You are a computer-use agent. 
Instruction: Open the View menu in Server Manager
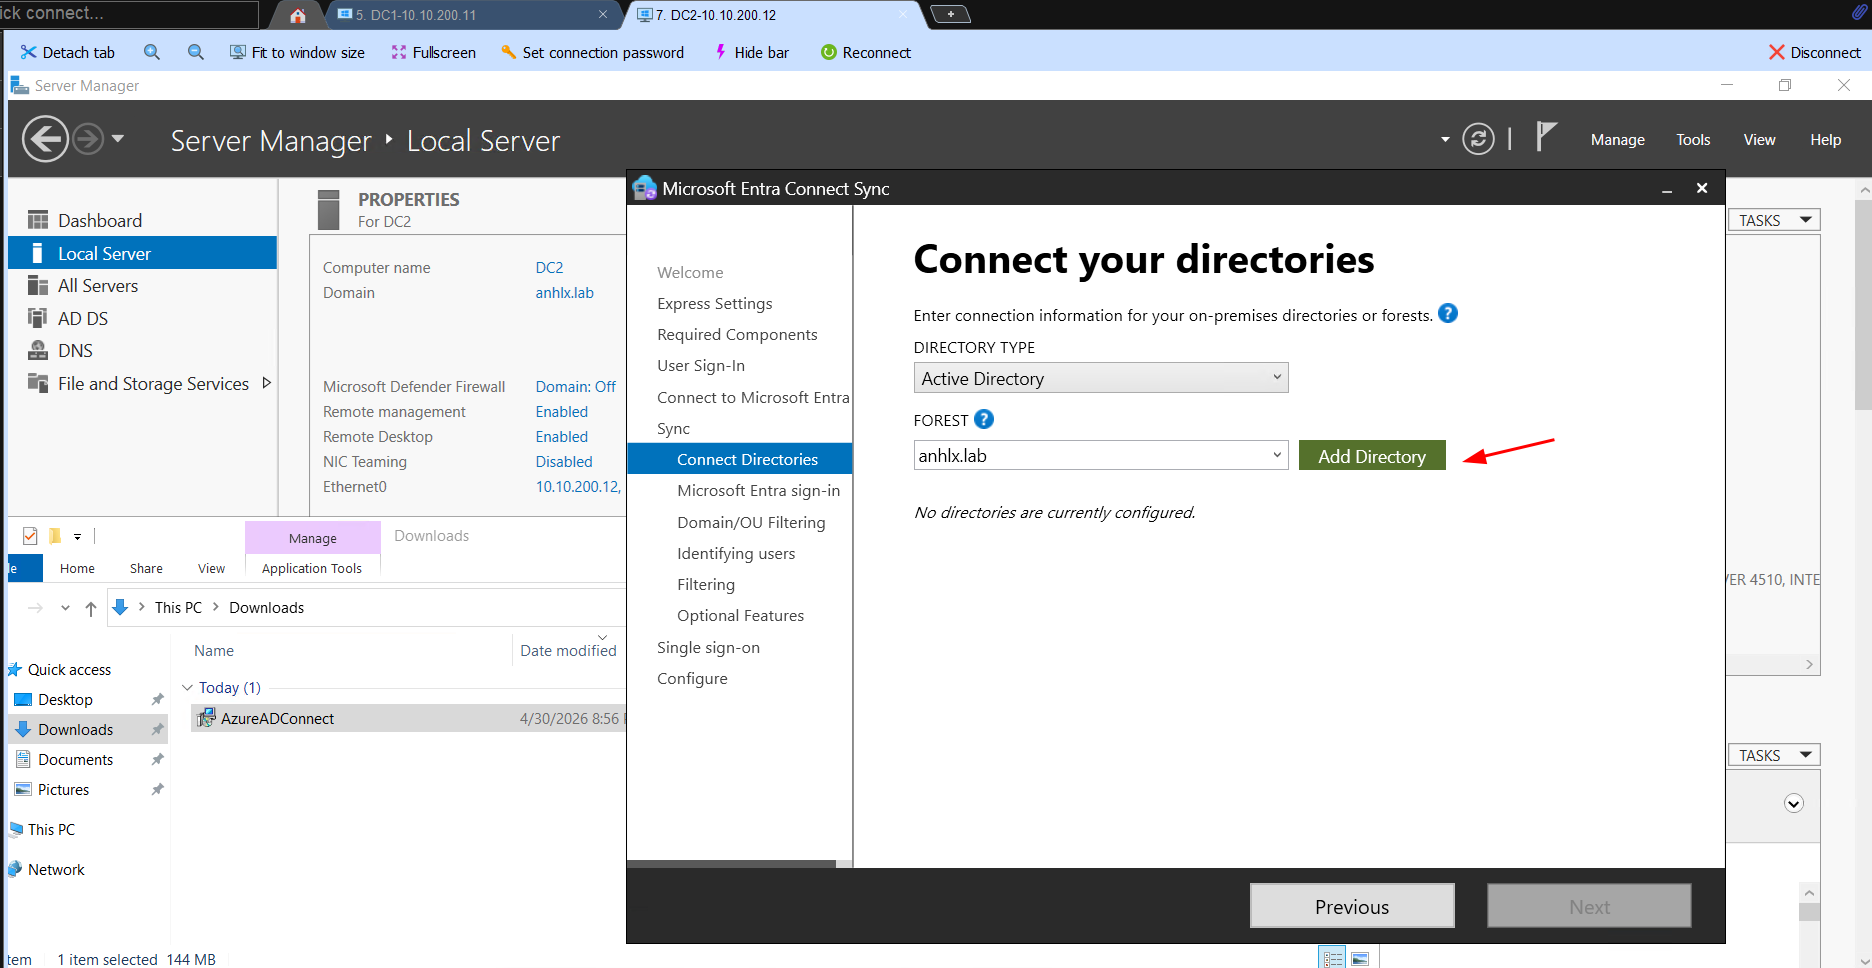click(x=1759, y=140)
